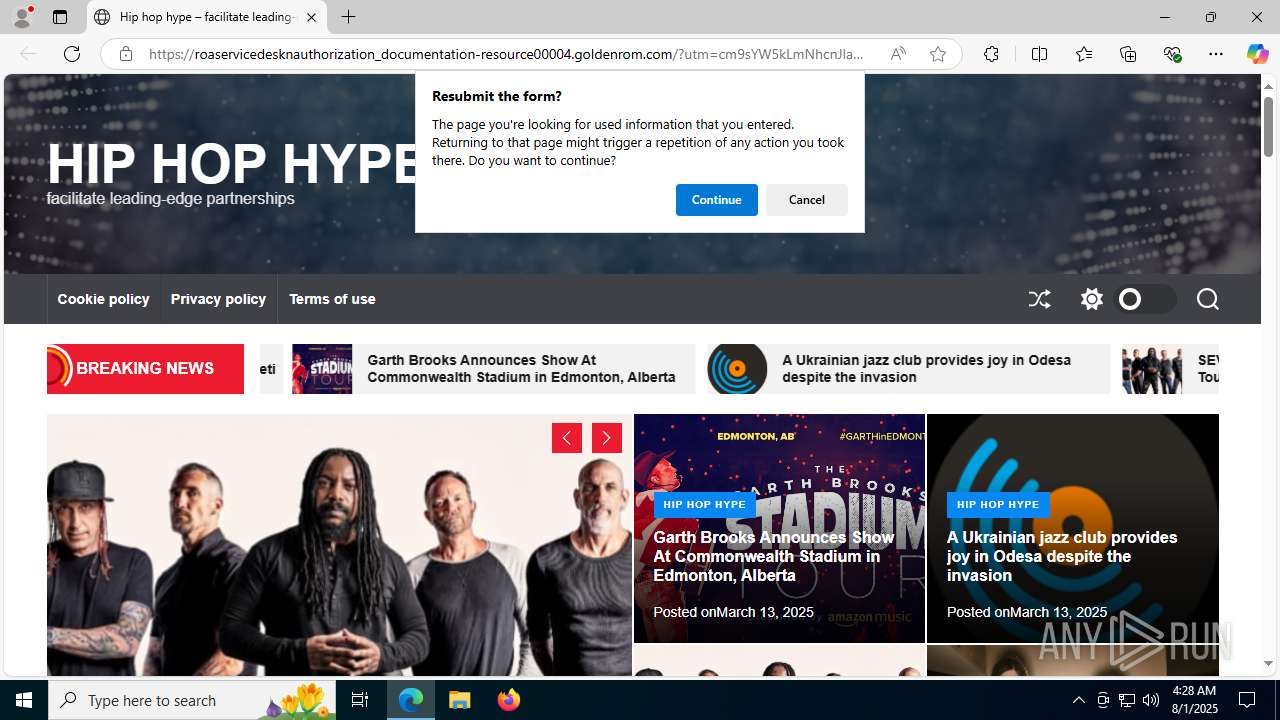Image resolution: width=1280 pixels, height=720 pixels.
Task: Open Settings and more ellipsis menu
Action: coord(1216,54)
